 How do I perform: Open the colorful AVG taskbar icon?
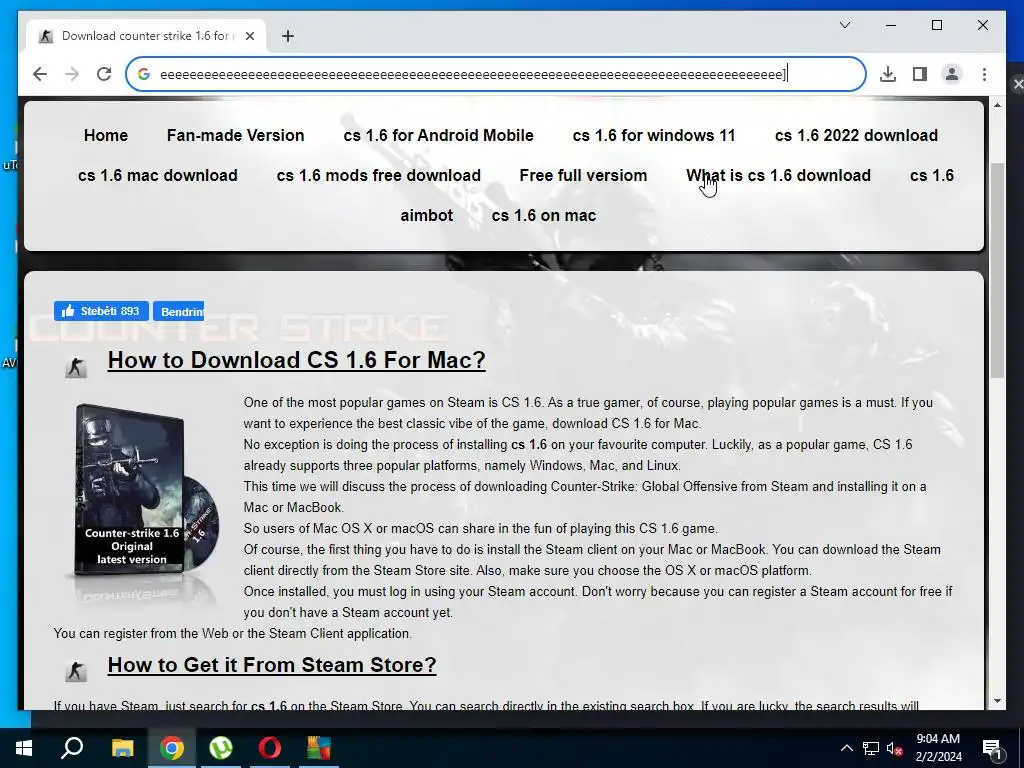[x=319, y=748]
